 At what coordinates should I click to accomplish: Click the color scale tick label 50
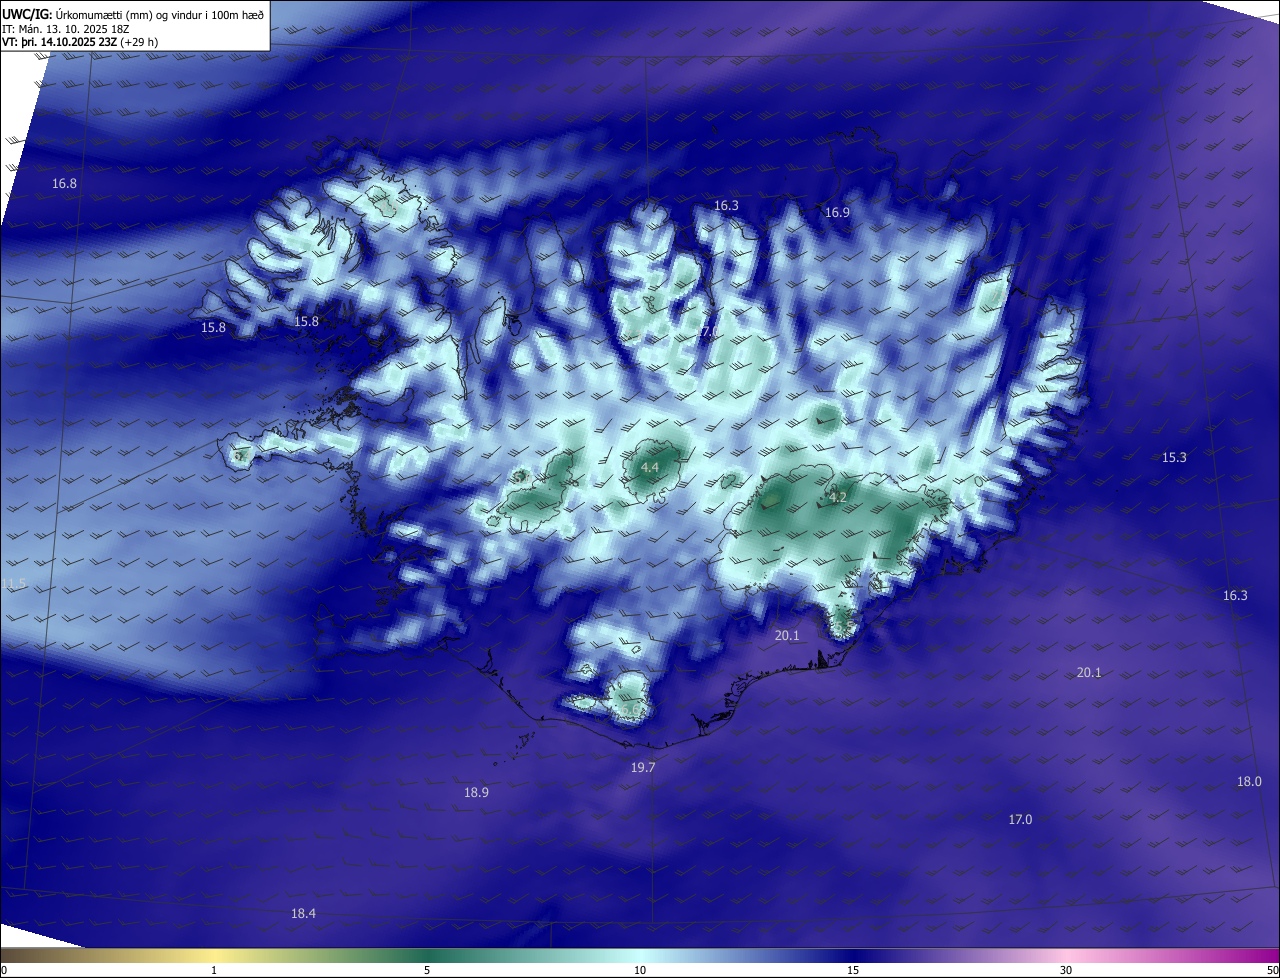(x=1272, y=971)
